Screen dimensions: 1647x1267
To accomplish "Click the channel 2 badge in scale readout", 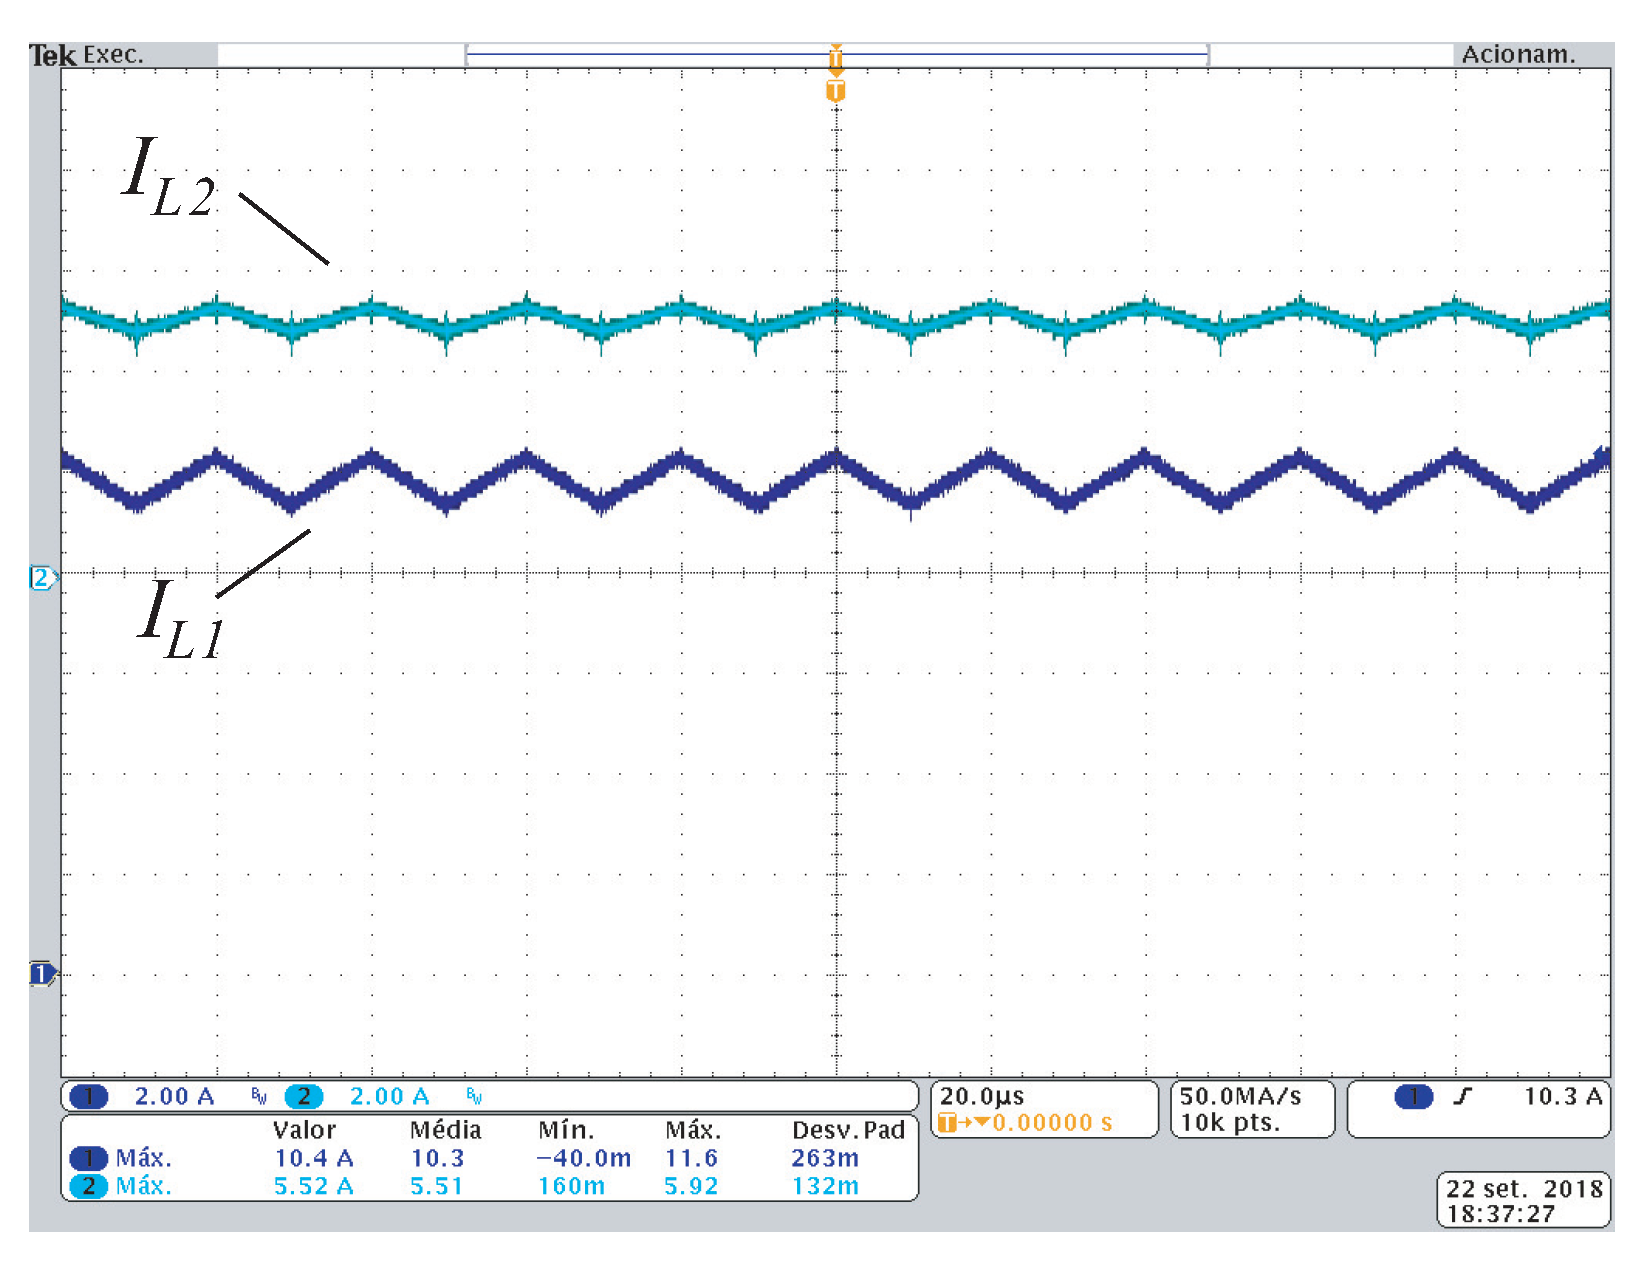I will point(304,1096).
